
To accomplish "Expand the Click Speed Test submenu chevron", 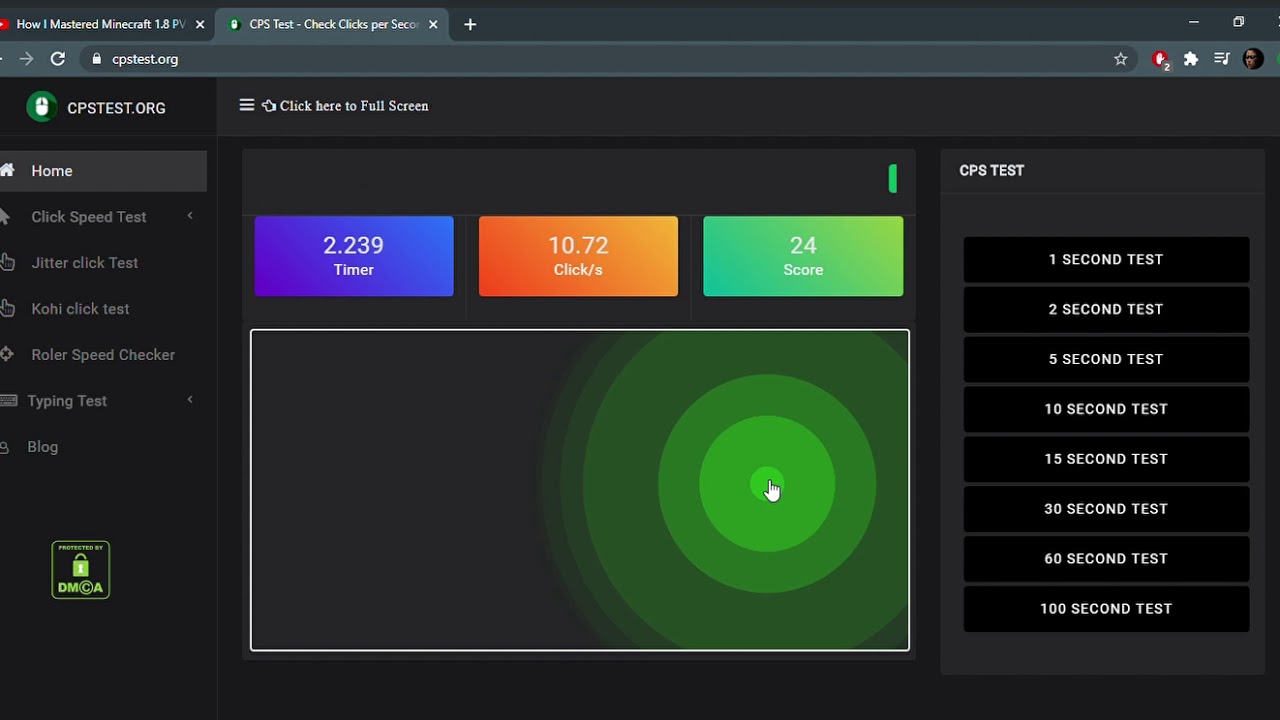I will pos(190,216).
